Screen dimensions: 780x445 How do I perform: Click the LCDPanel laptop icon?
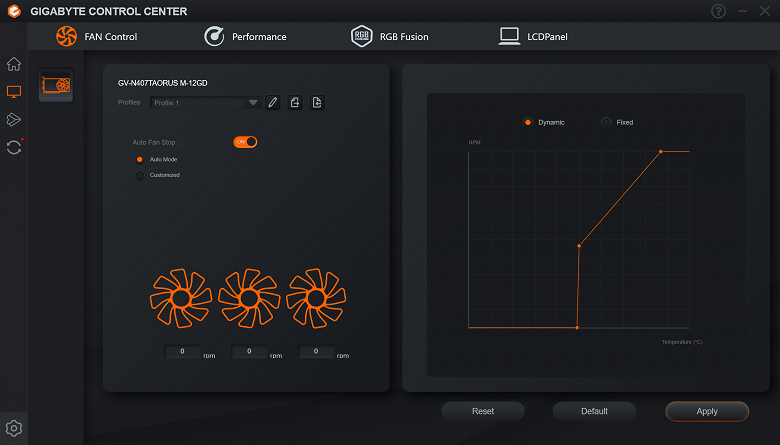[509, 36]
